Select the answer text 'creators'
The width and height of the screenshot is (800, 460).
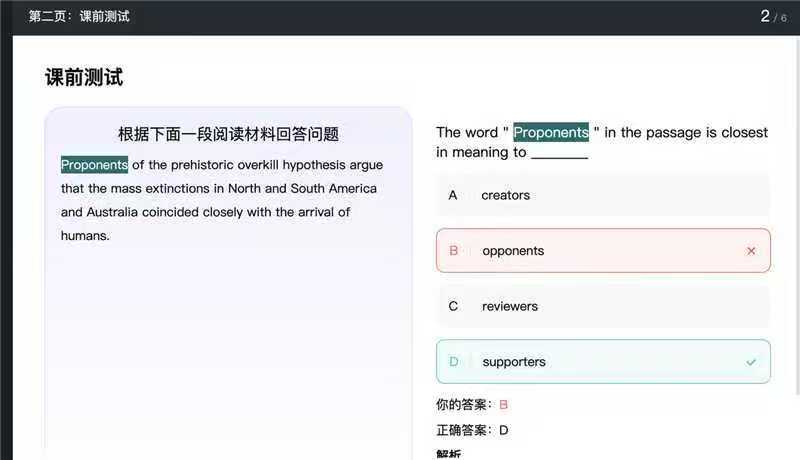pos(505,195)
